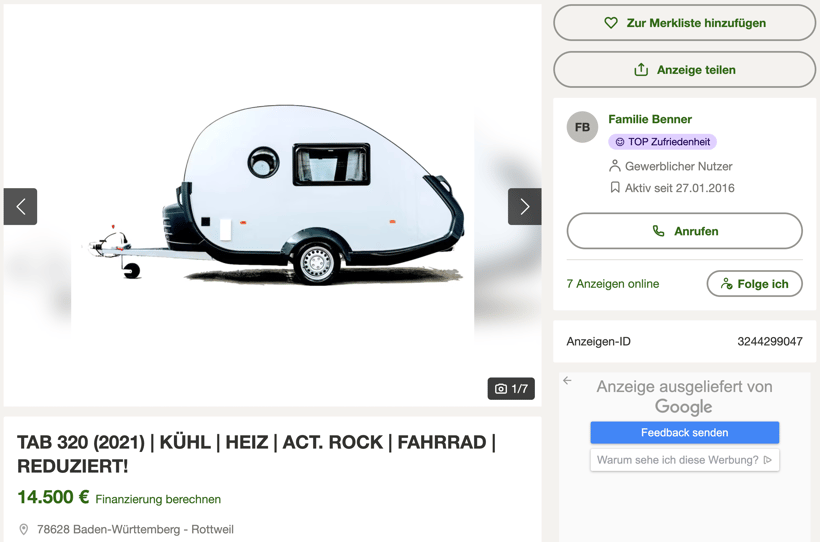The width and height of the screenshot is (820, 542).
Task: Click the back arrow in the Google ad
Action: (x=567, y=381)
